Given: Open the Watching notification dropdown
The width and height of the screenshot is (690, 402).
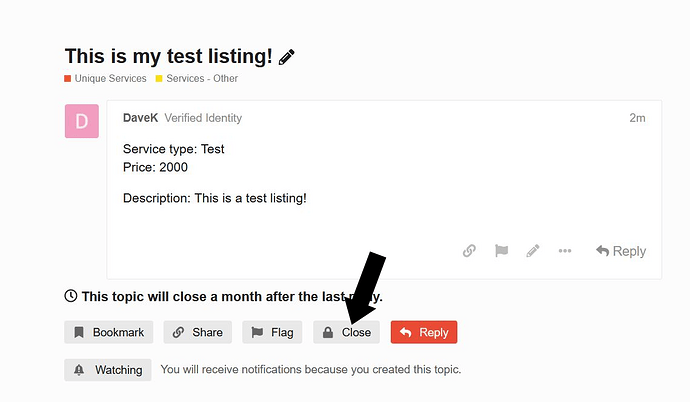Looking at the screenshot, I should [108, 370].
